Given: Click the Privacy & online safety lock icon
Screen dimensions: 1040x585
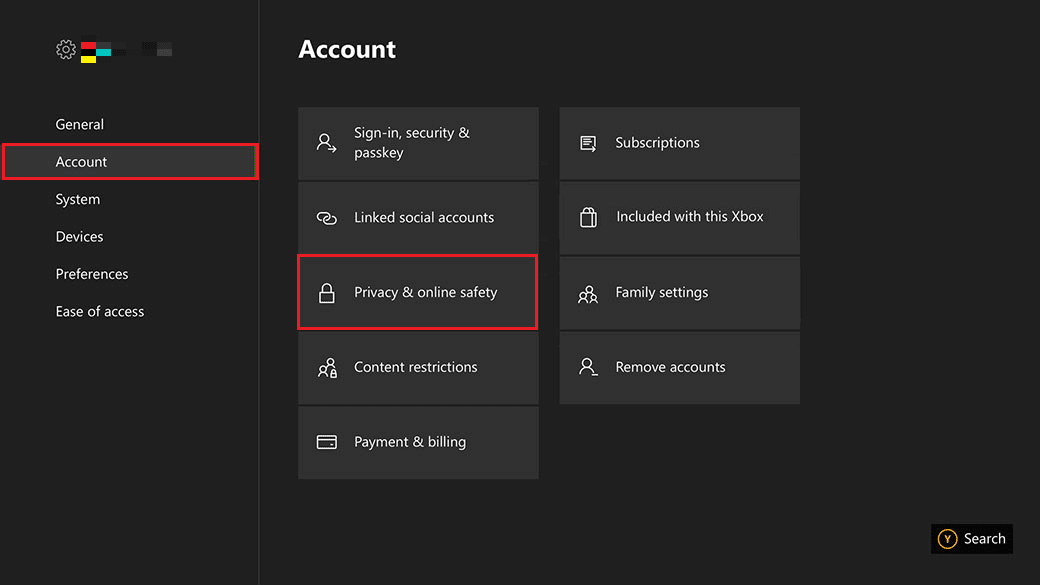Looking at the screenshot, I should 326,292.
